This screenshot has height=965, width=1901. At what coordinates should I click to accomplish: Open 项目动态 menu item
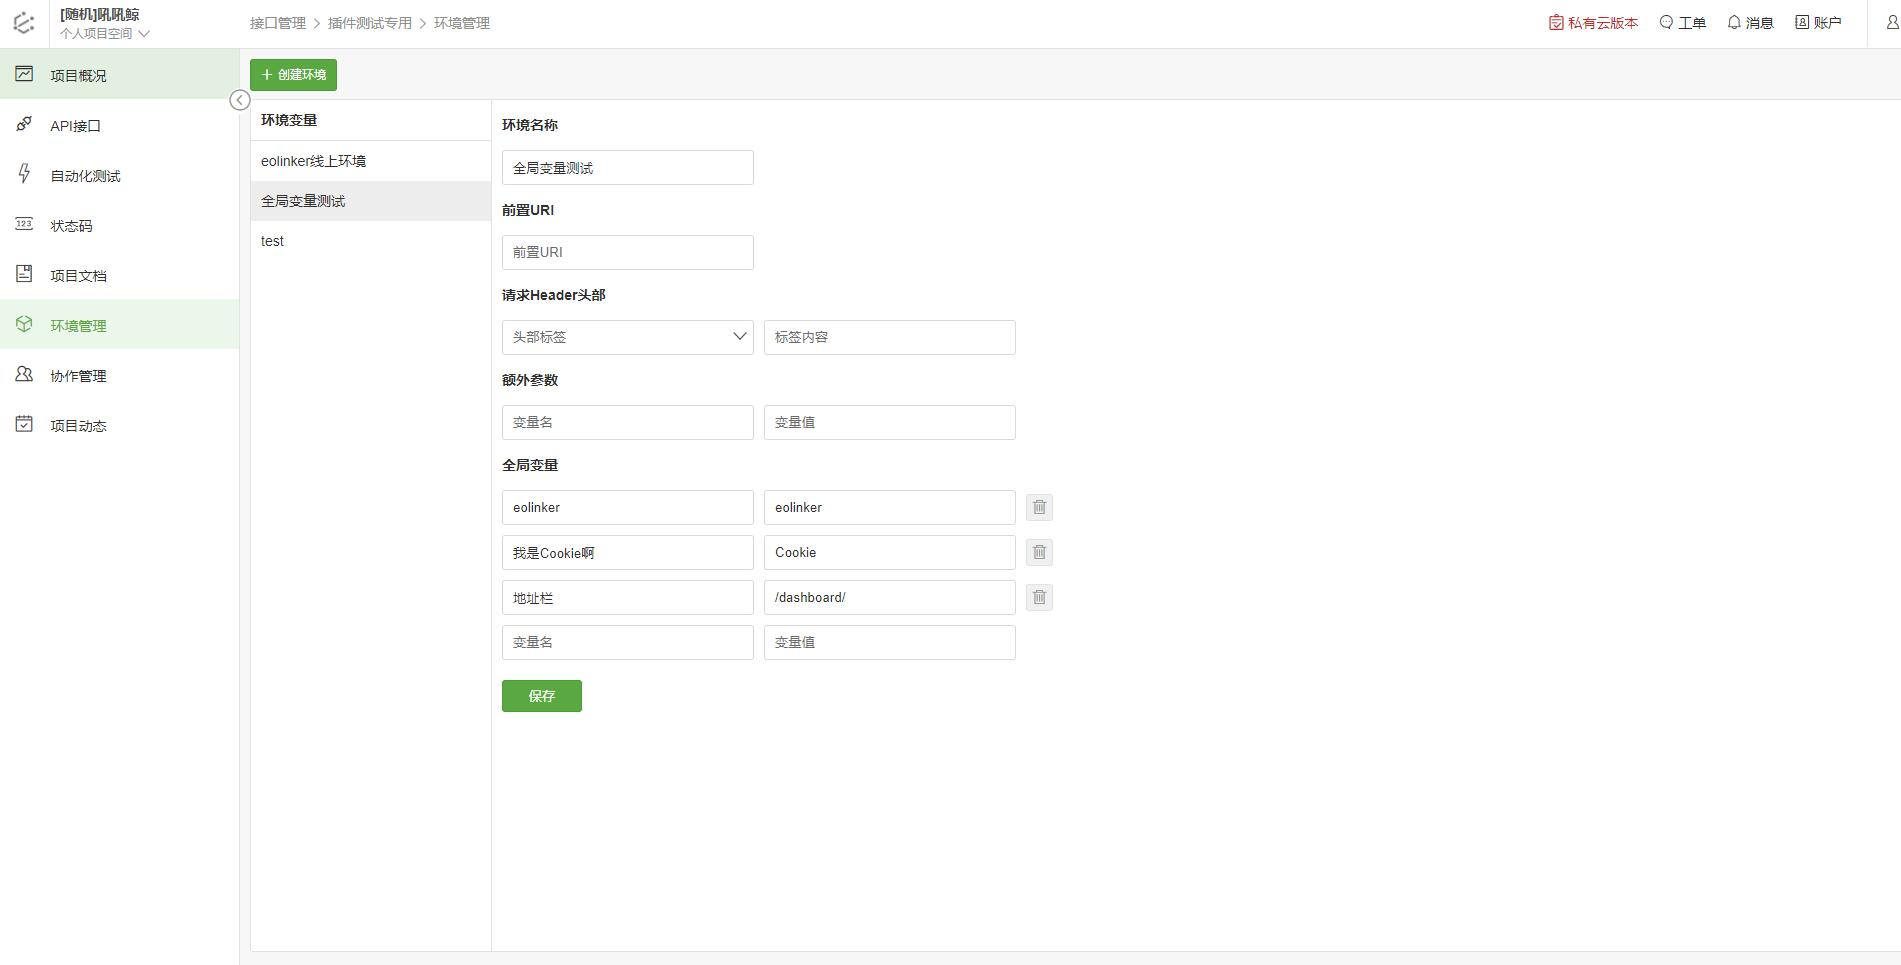[x=120, y=425]
